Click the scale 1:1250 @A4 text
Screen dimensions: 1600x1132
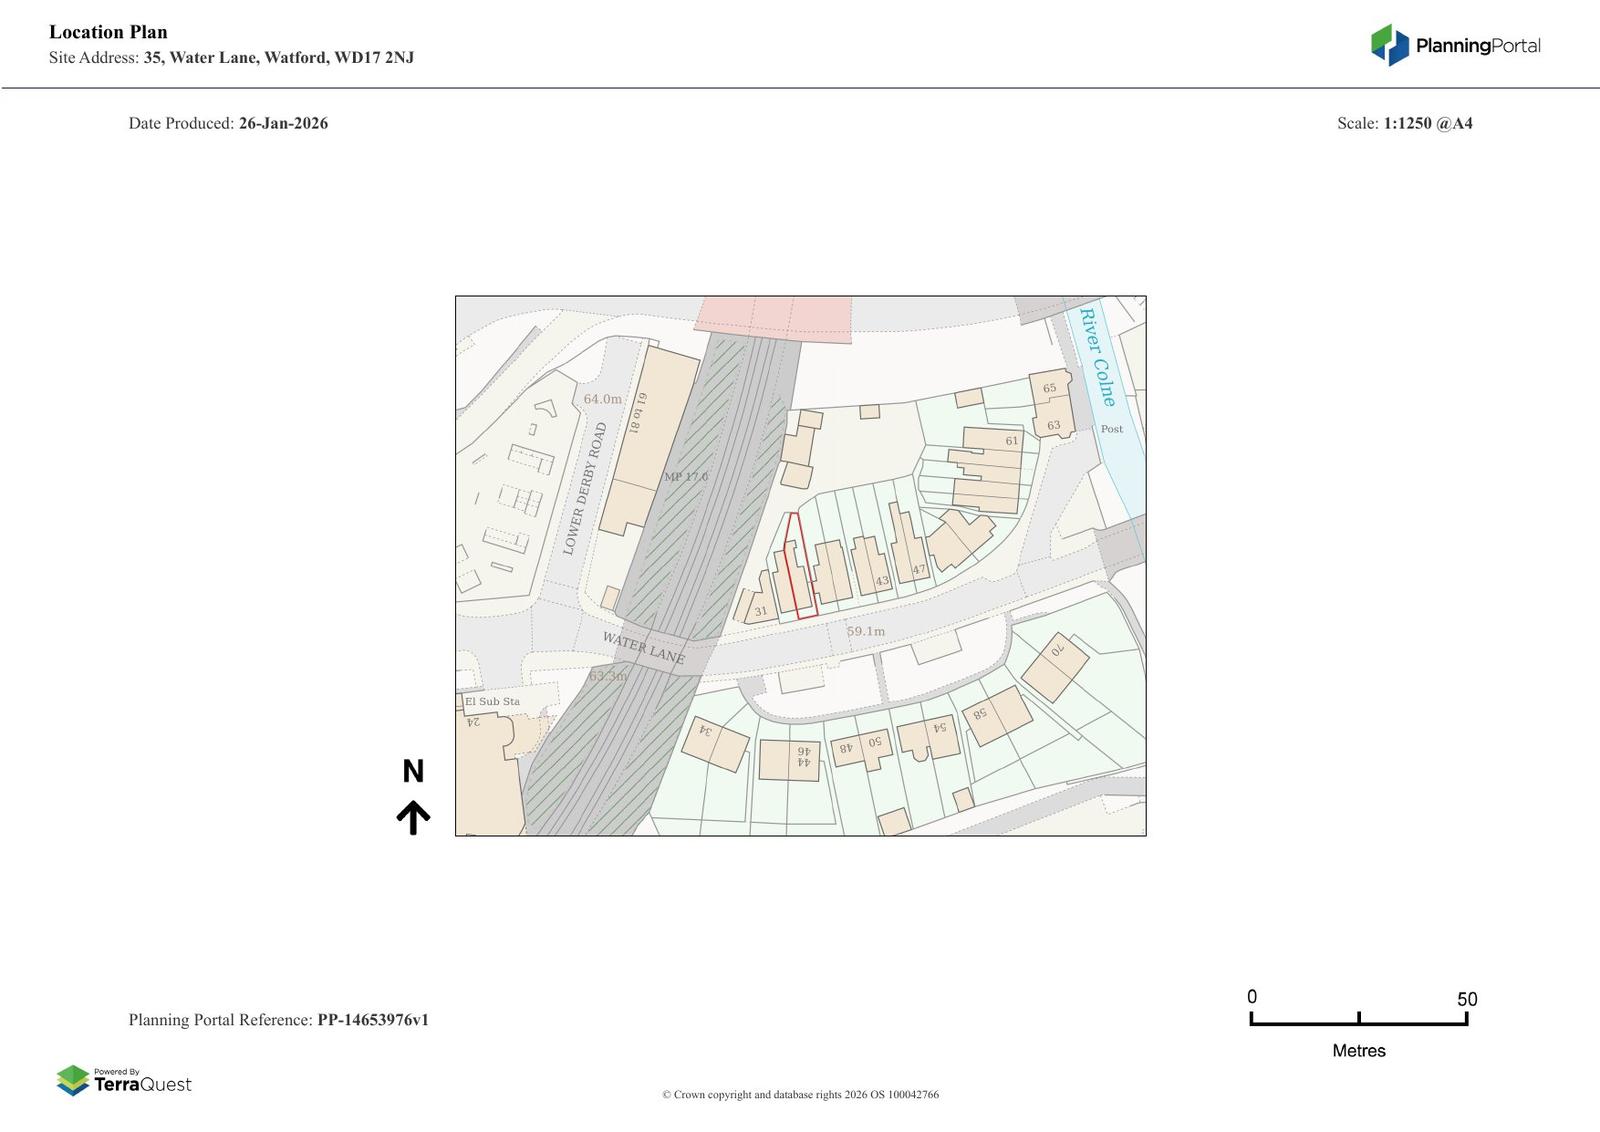[1427, 123]
